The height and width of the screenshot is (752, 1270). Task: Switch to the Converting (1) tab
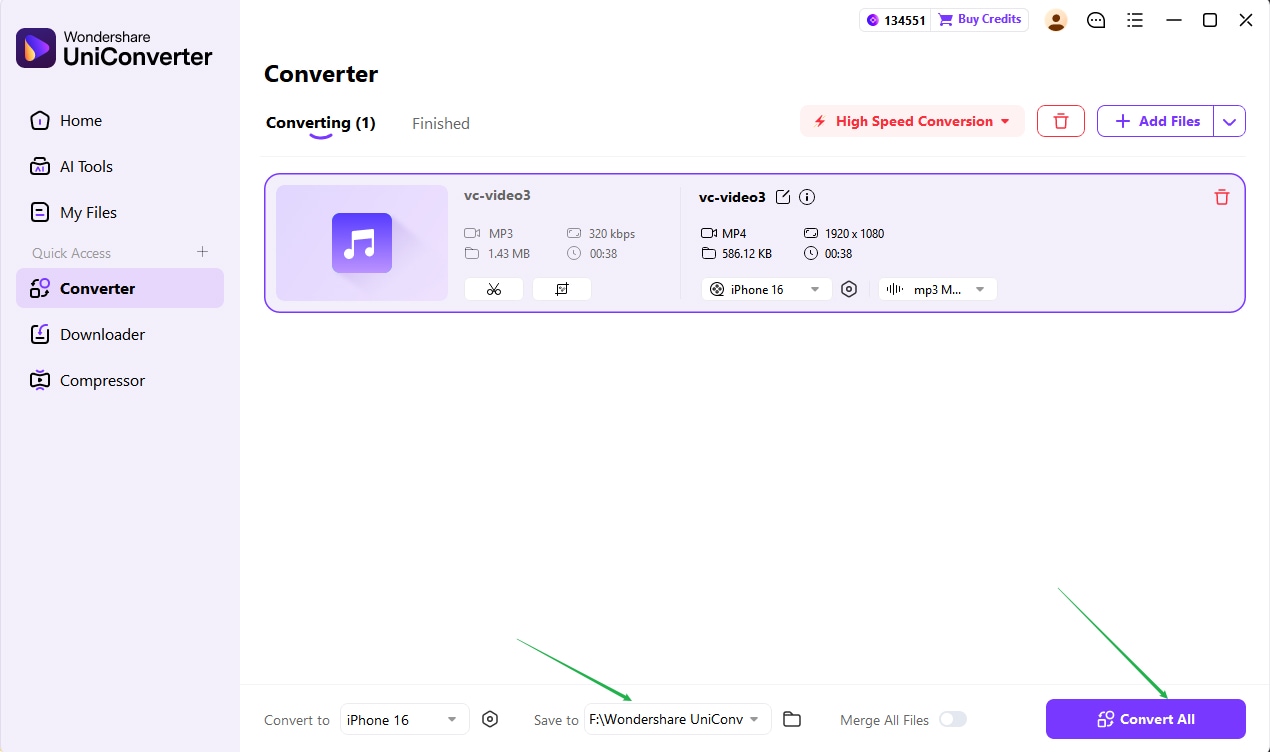click(320, 123)
